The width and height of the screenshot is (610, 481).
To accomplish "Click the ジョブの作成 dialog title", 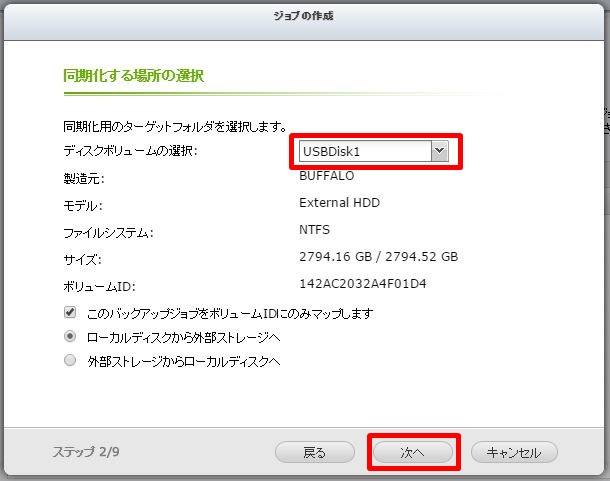I will [303, 16].
